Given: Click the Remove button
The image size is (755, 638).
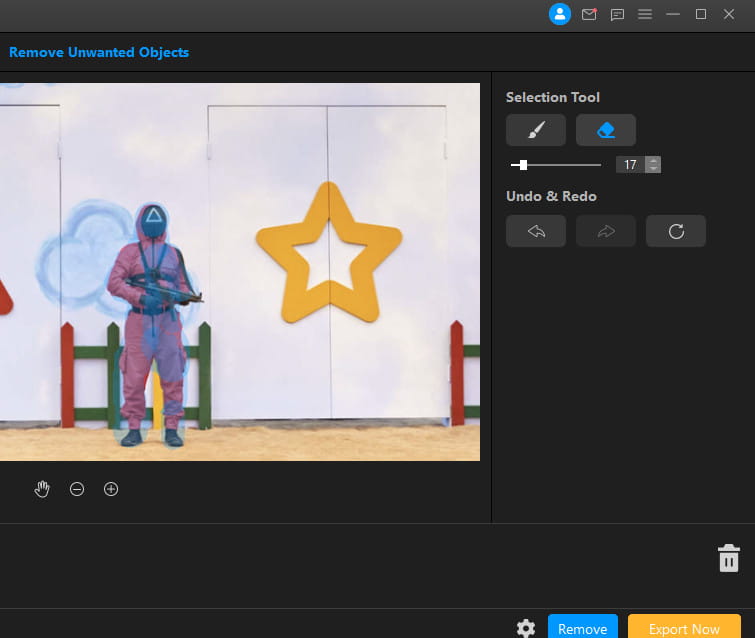Looking at the screenshot, I should click(x=583, y=627).
